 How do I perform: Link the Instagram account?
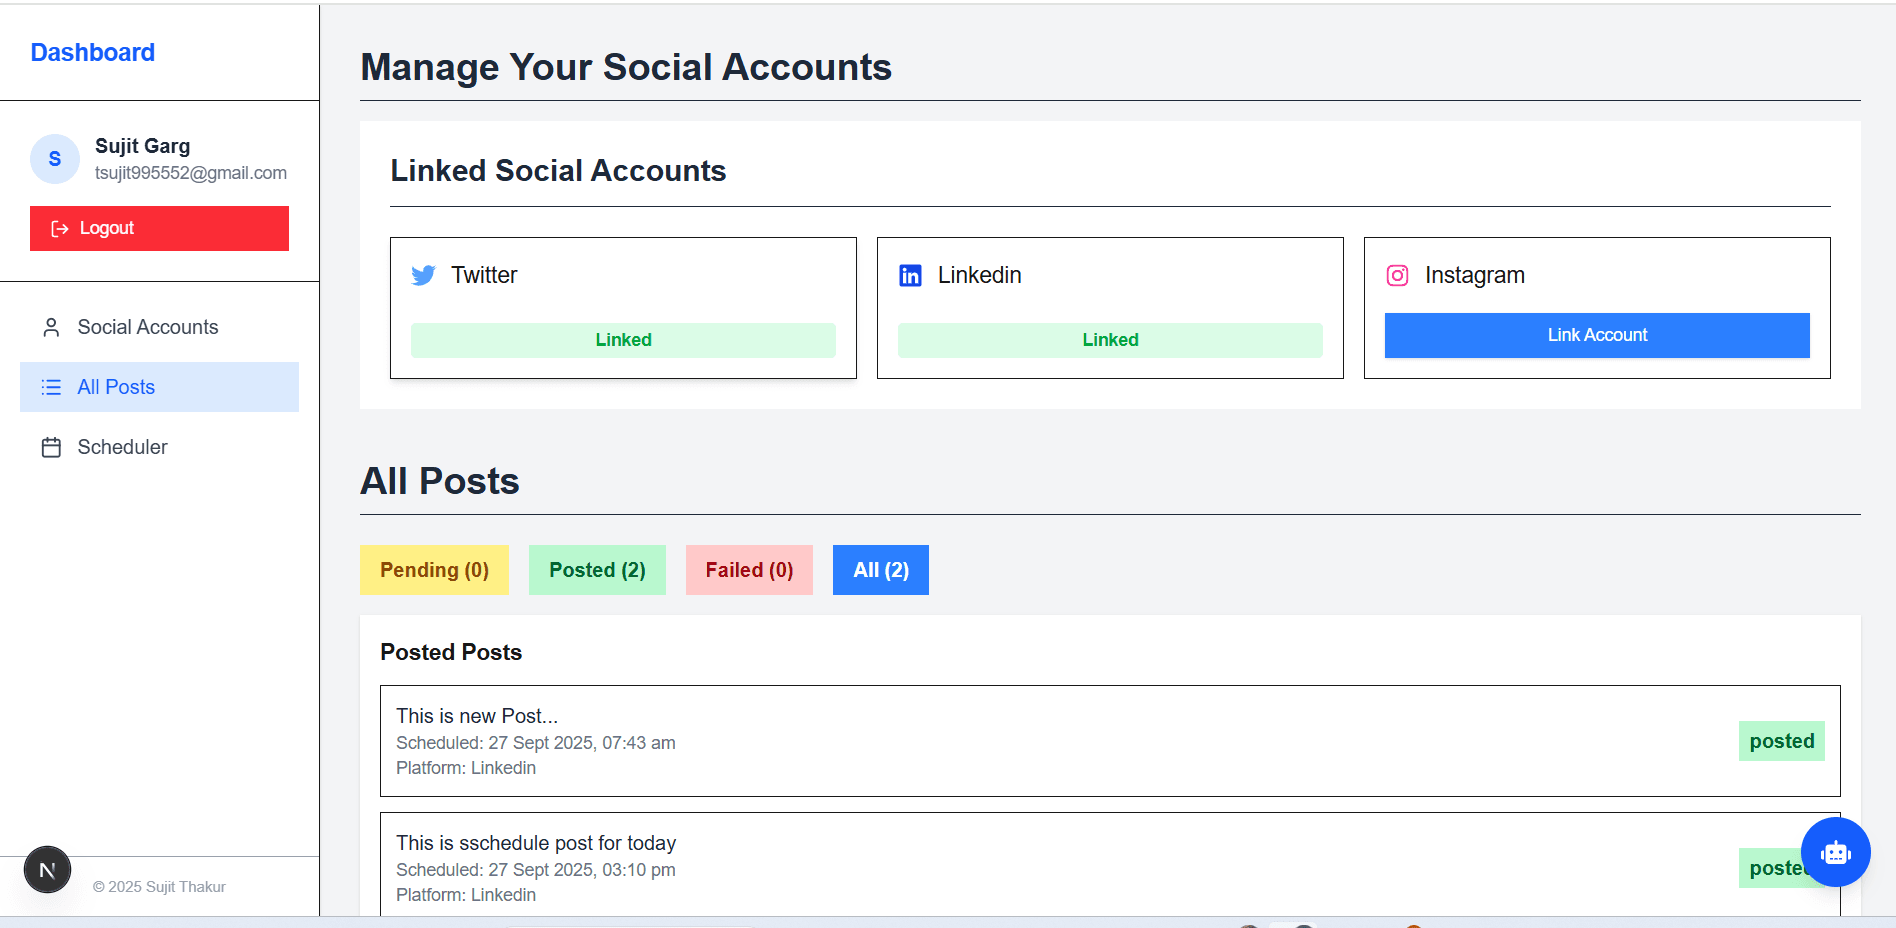[1596, 335]
